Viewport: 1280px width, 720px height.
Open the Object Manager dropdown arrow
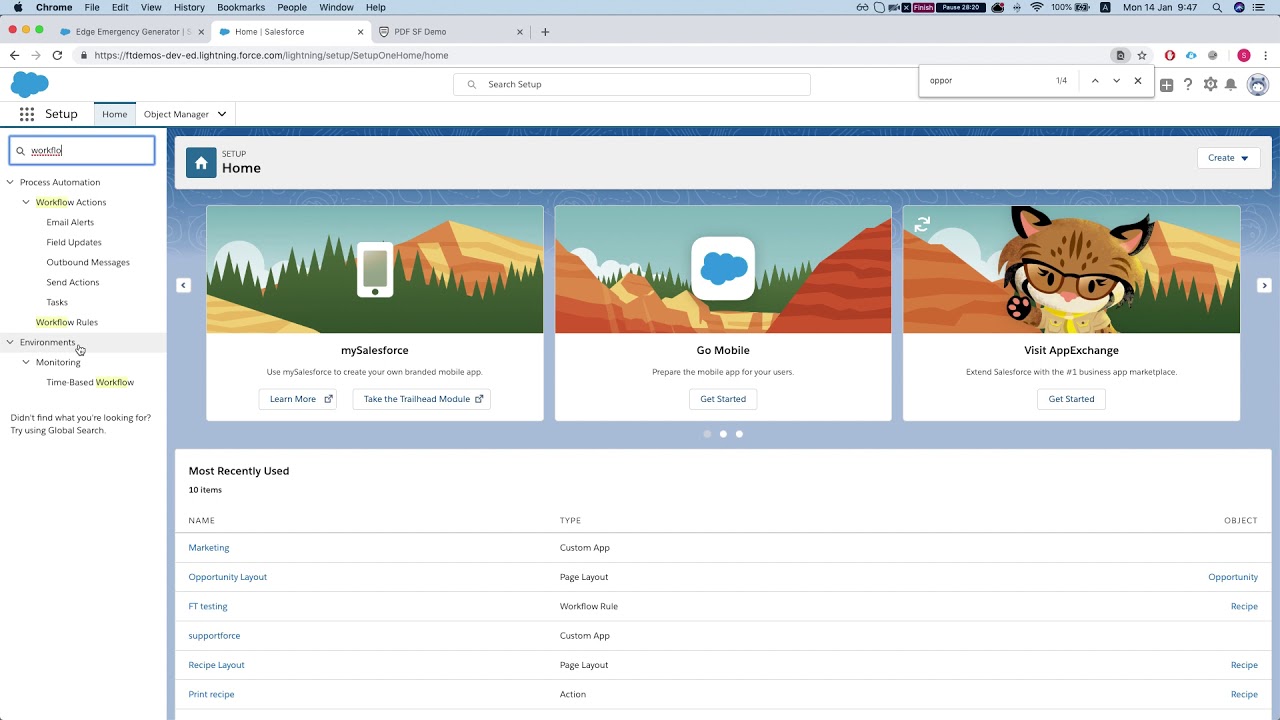tap(222, 114)
